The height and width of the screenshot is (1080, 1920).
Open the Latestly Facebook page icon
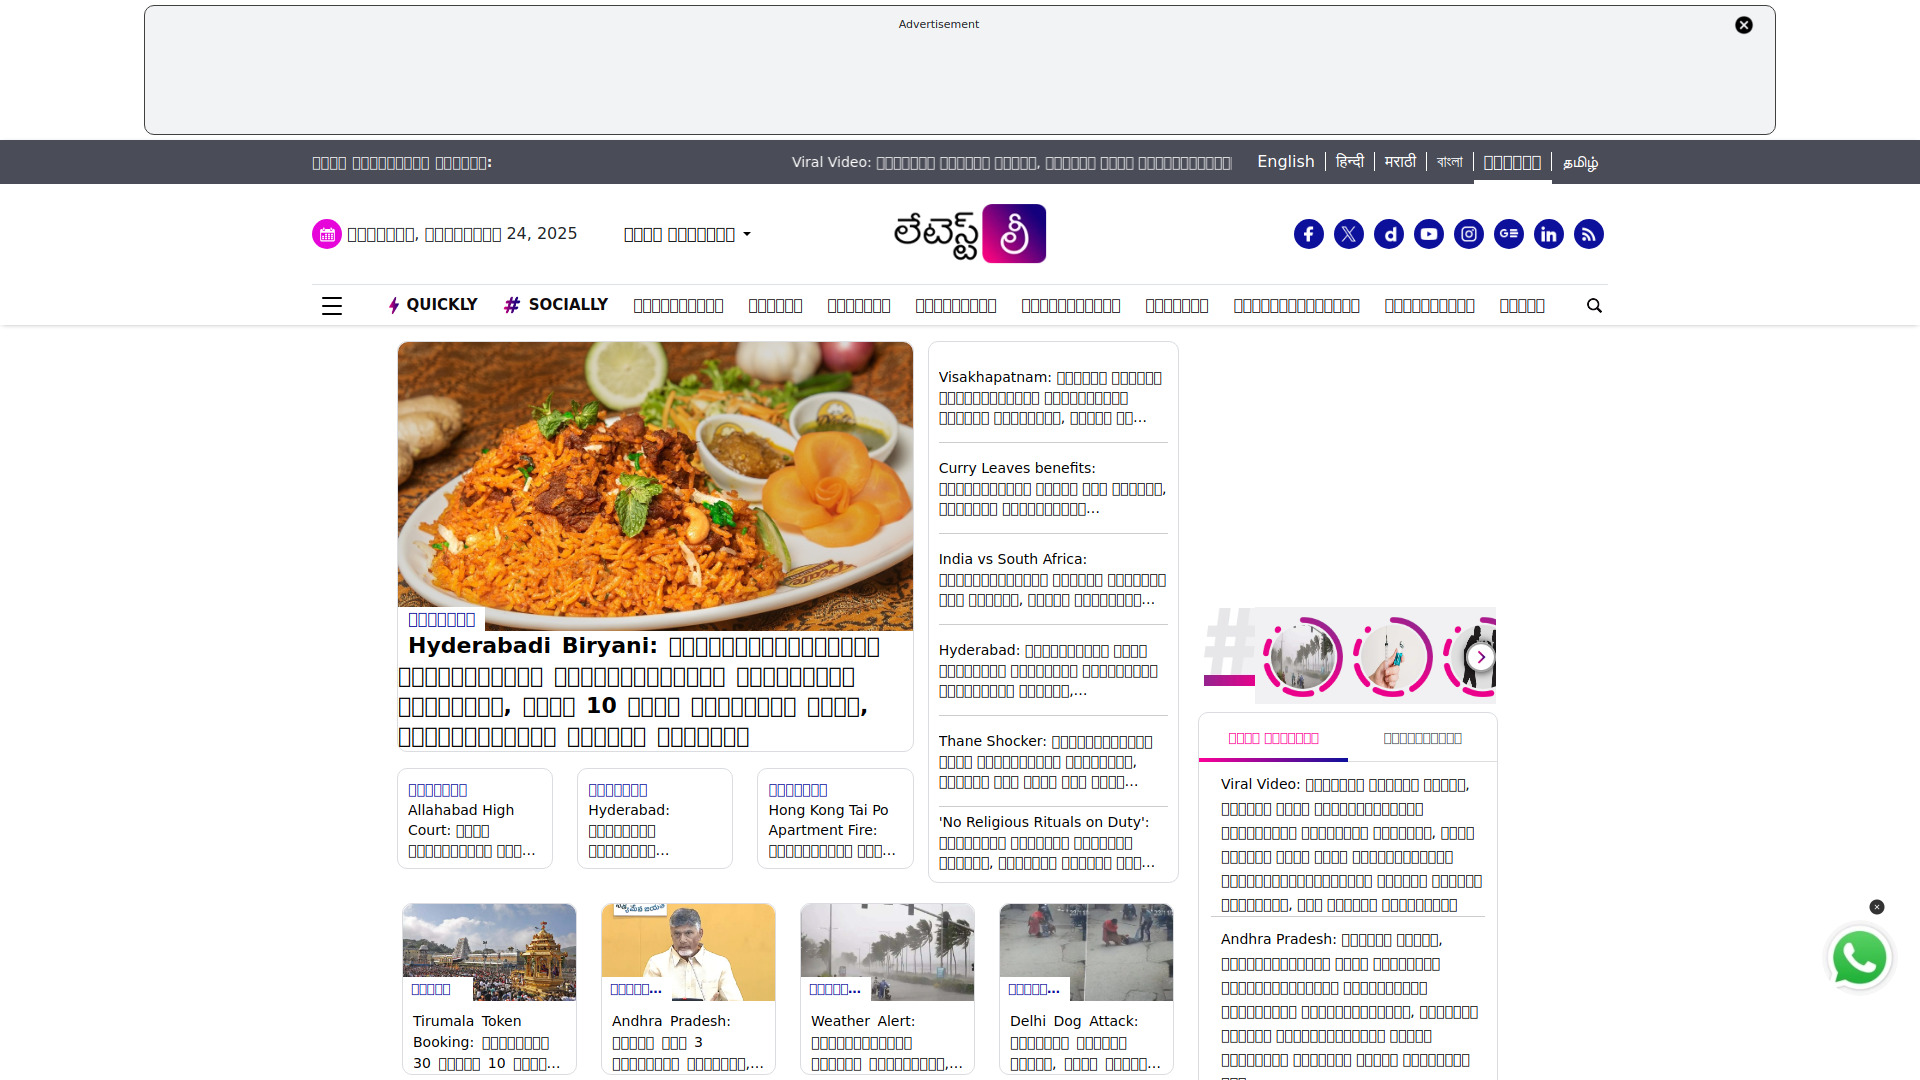click(x=1308, y=233)
